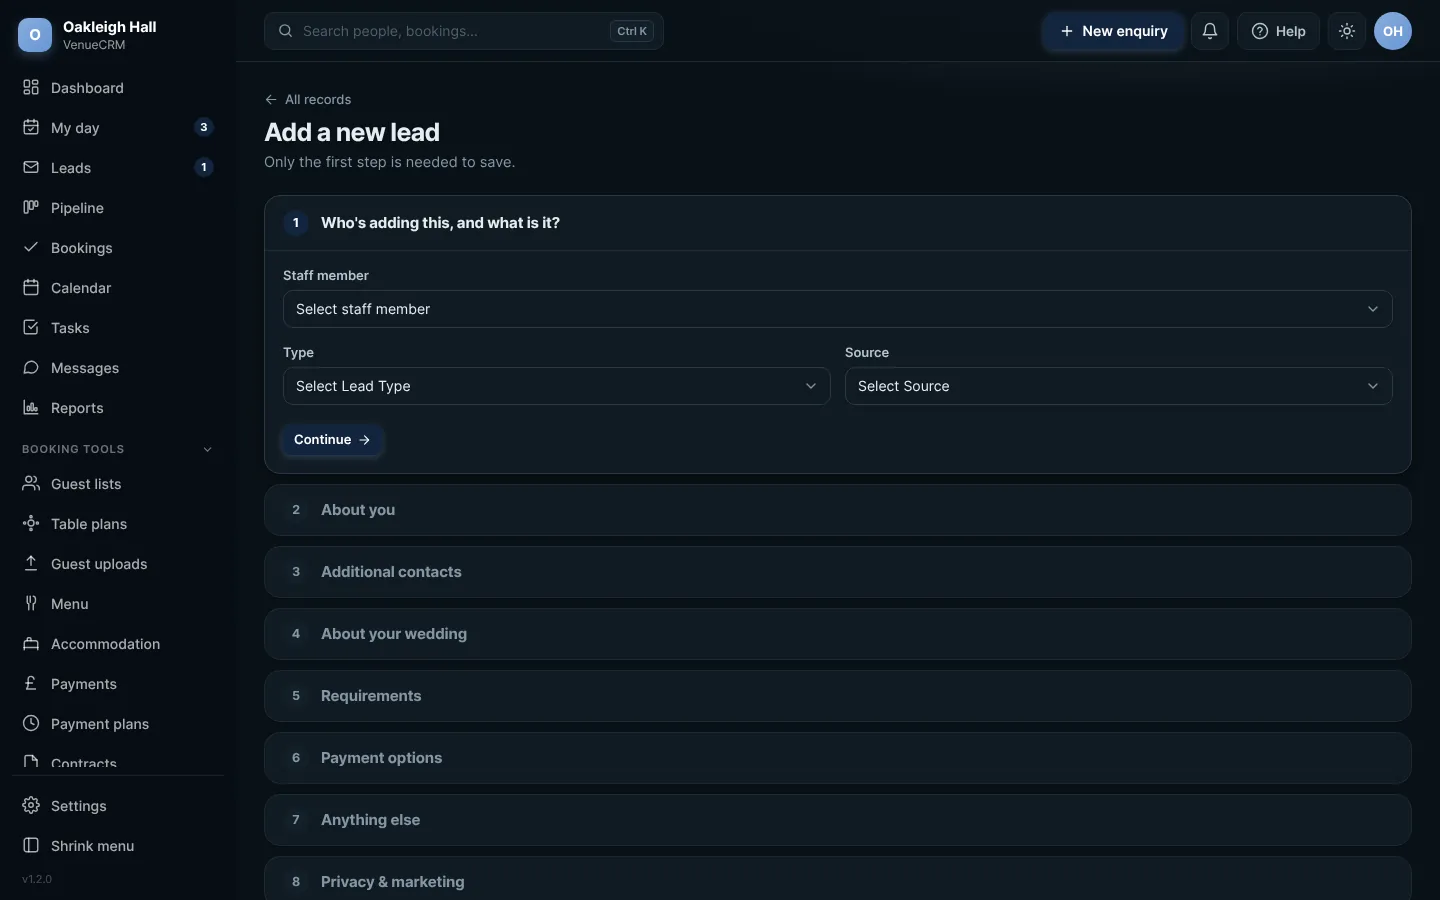The width and height of the screenshot is (1440, 900).
Task: Click the Menu cutlery icon
Action: [x=31, y=604]
